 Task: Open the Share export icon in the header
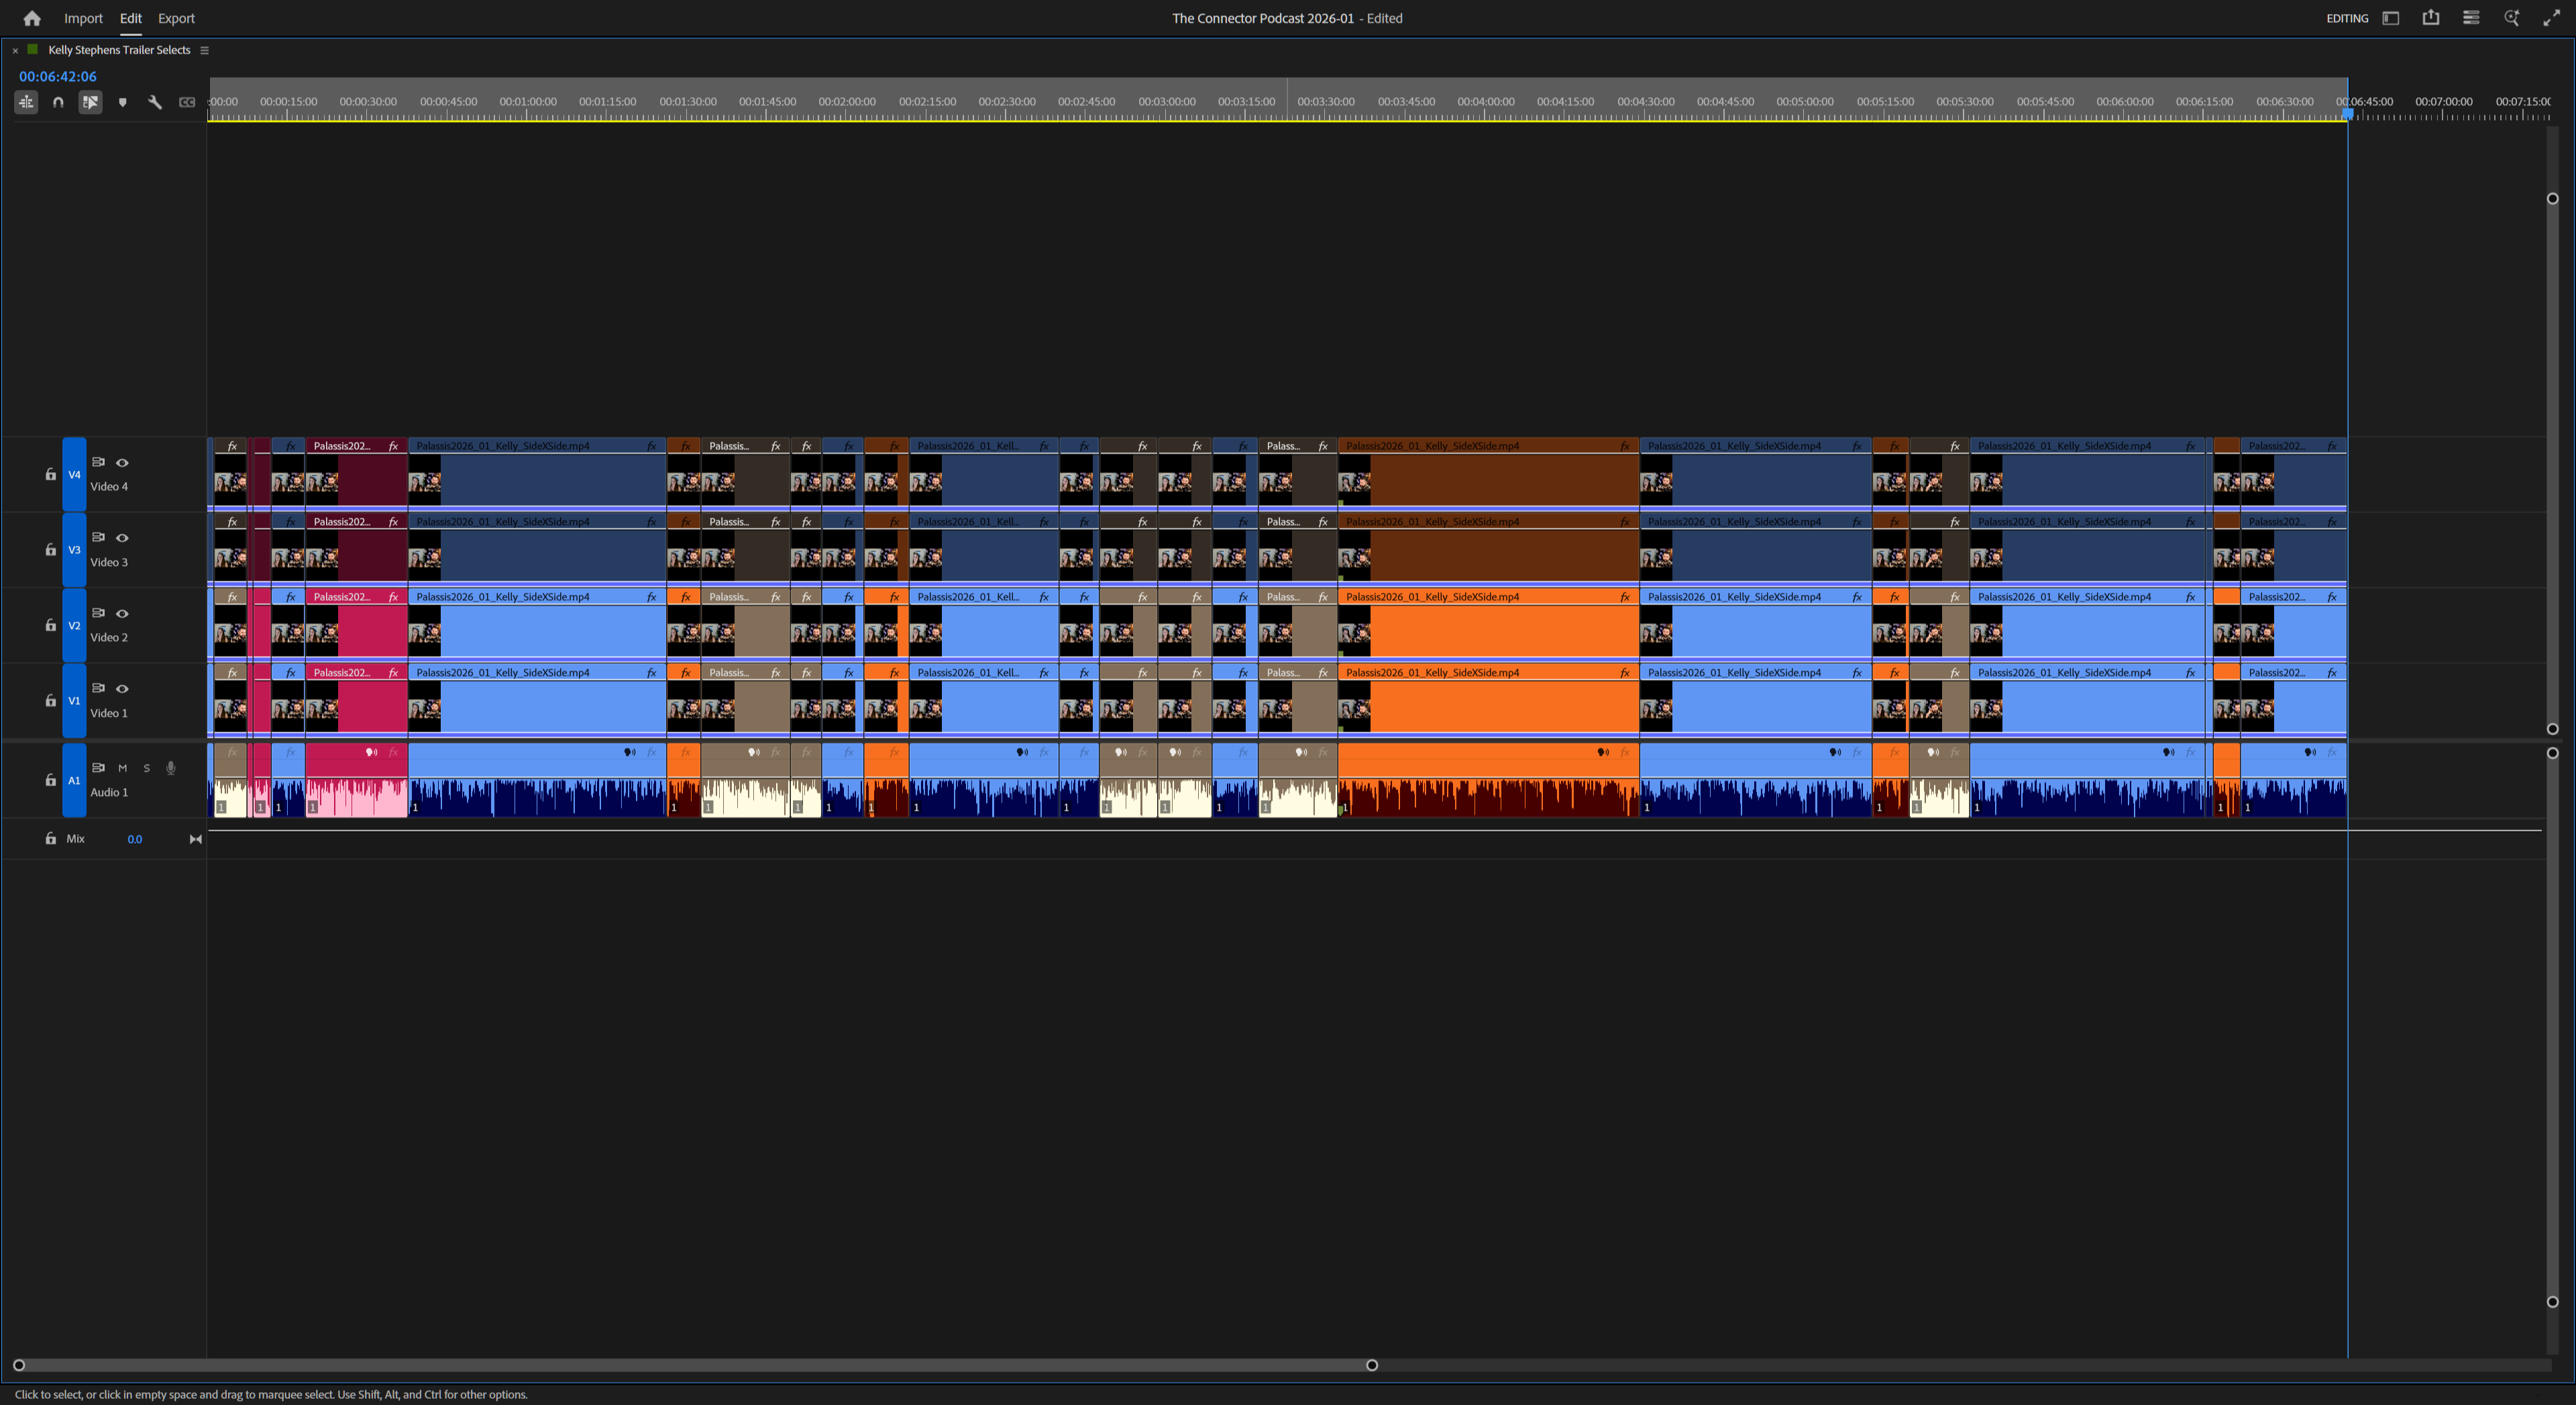click(x=2431, y=17)
